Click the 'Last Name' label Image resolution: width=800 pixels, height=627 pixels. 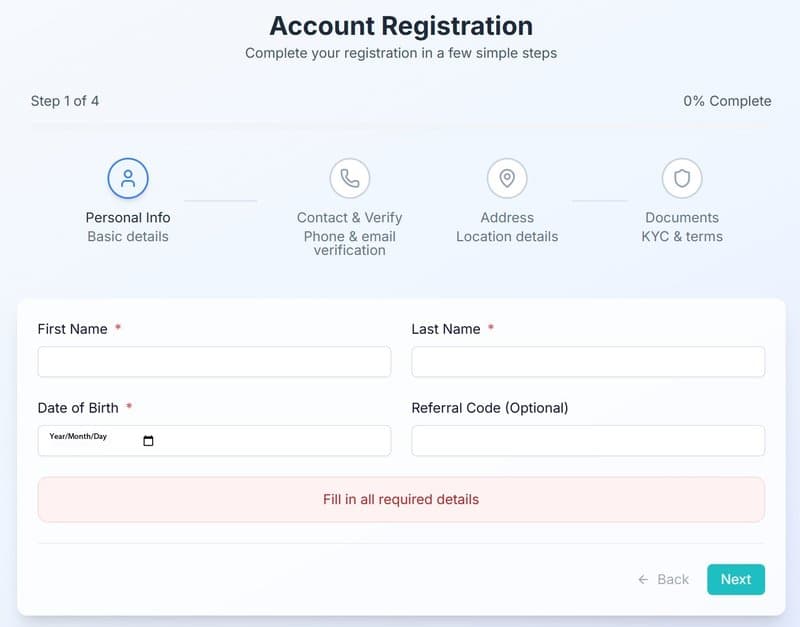(446, 329)
